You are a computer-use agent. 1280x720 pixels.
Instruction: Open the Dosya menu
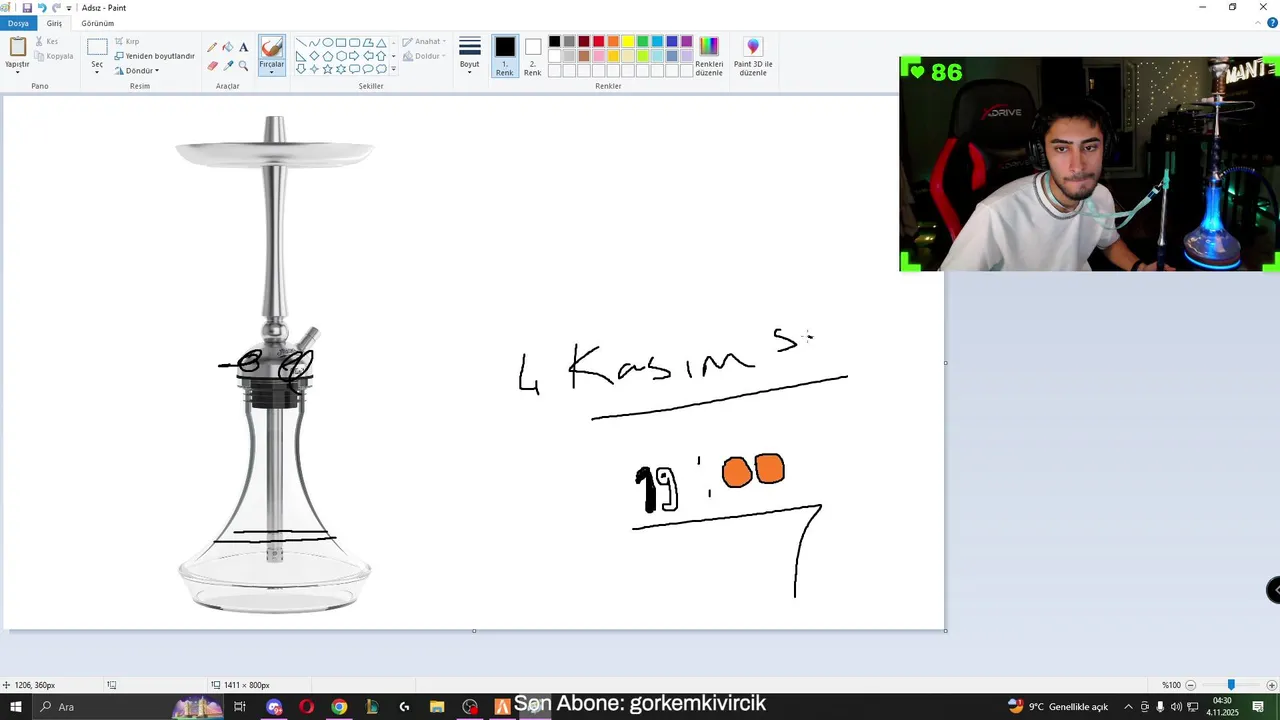pyautogui.click(x=18, y=23)
